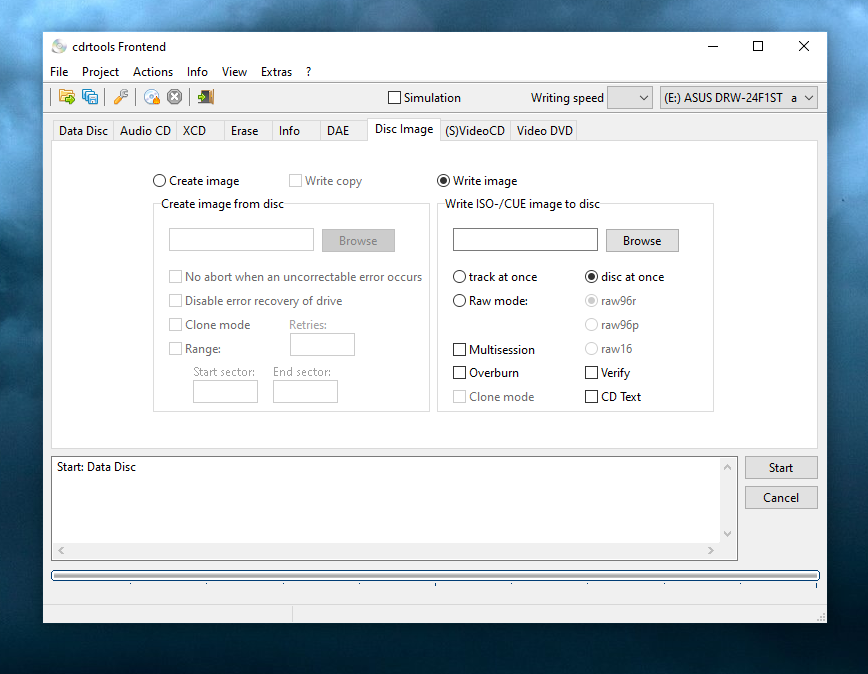Click the raw96p radio button
868x674 pixels.
click(591, 325)
